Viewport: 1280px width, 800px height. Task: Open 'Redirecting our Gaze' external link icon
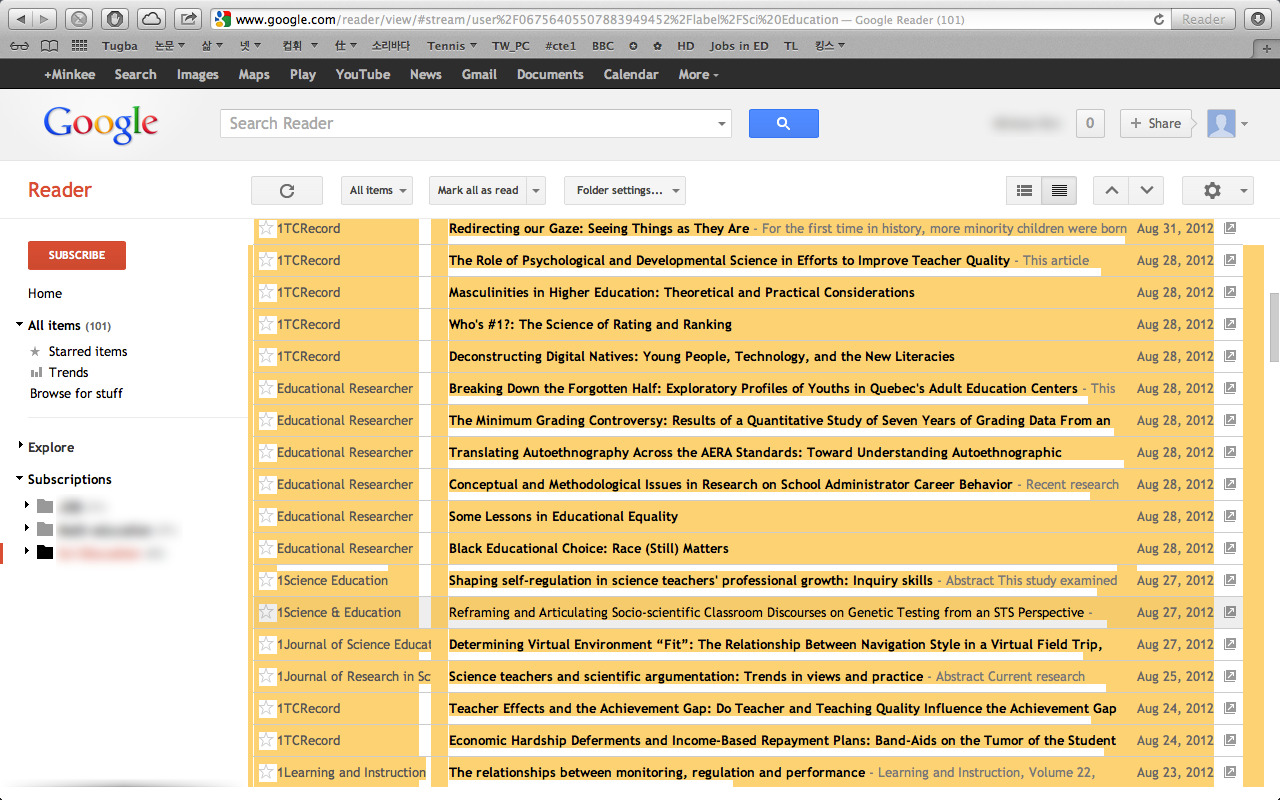[x=1230, y=228]
